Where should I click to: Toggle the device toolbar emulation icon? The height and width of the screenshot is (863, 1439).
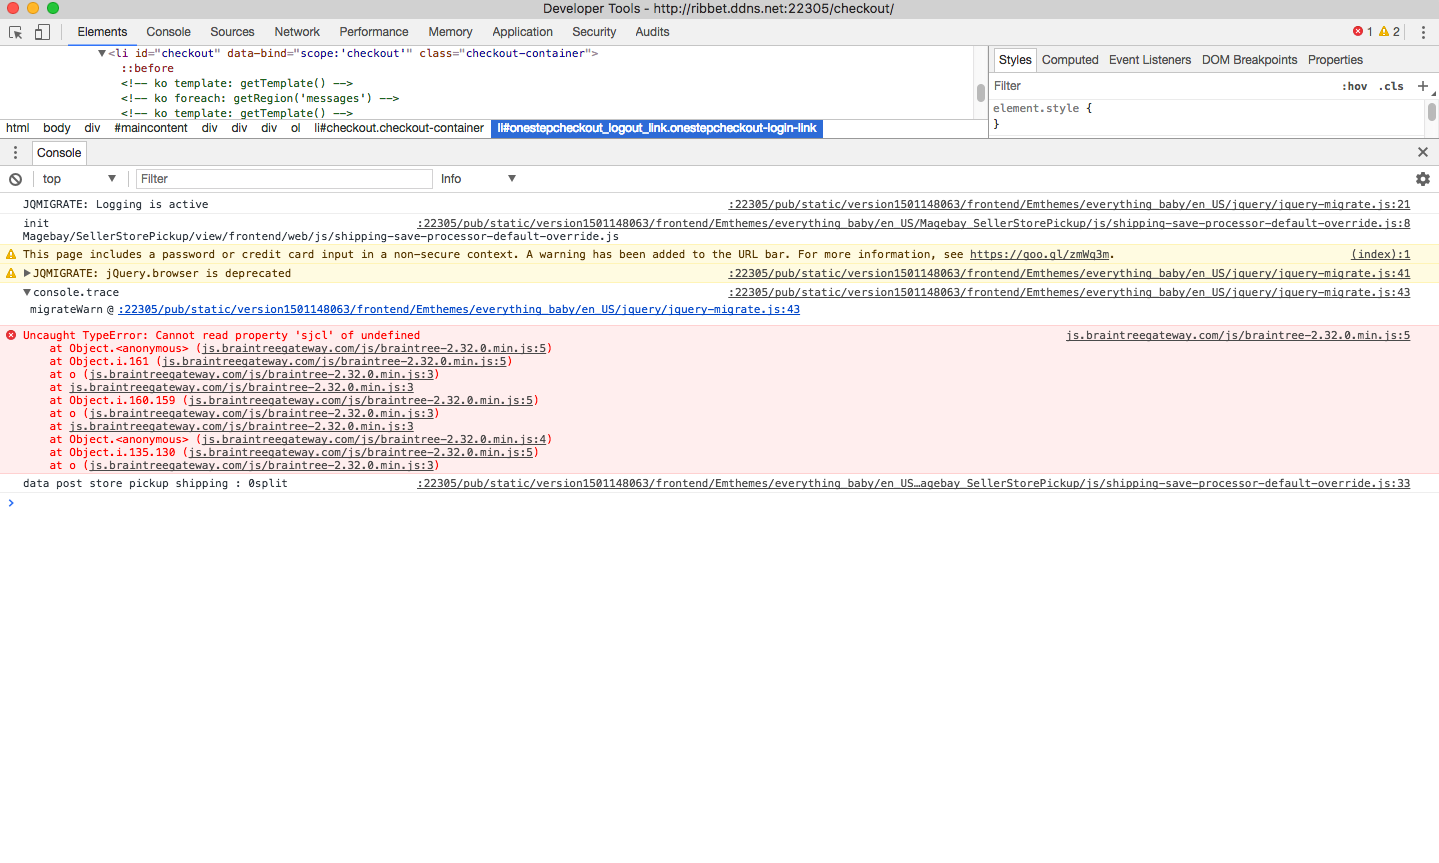40,32
